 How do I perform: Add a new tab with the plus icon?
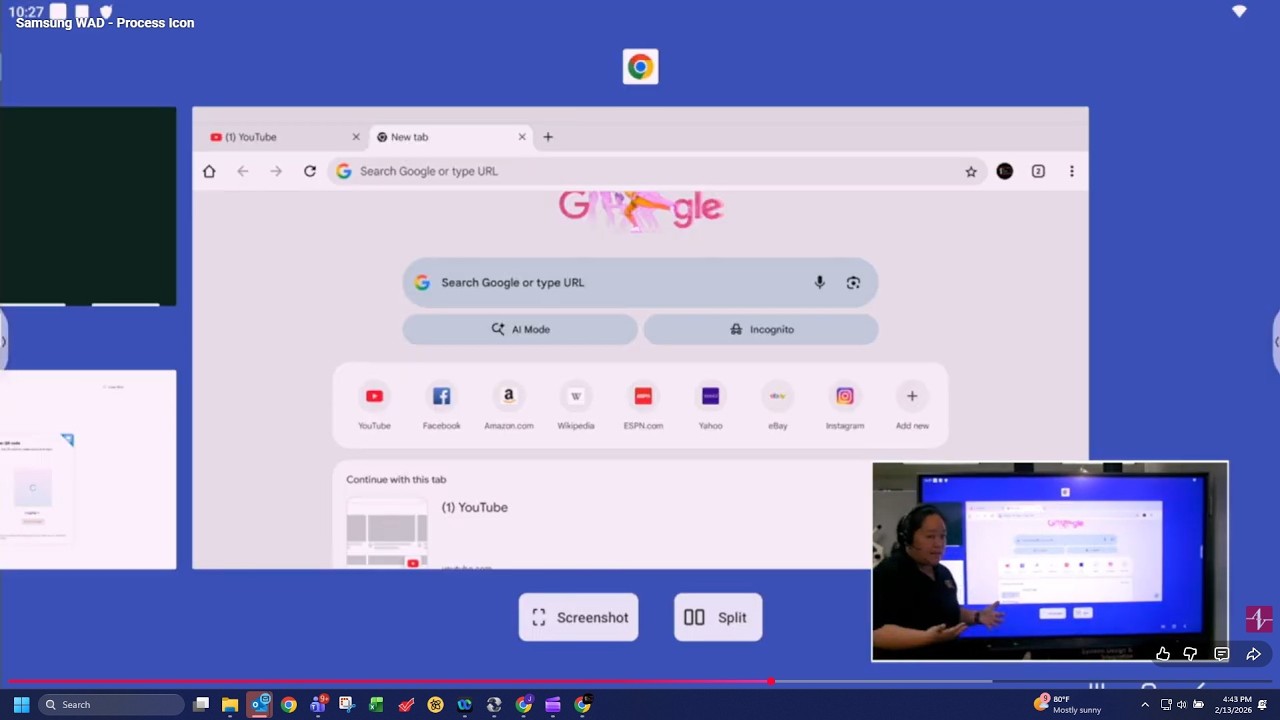pos(548,137)
